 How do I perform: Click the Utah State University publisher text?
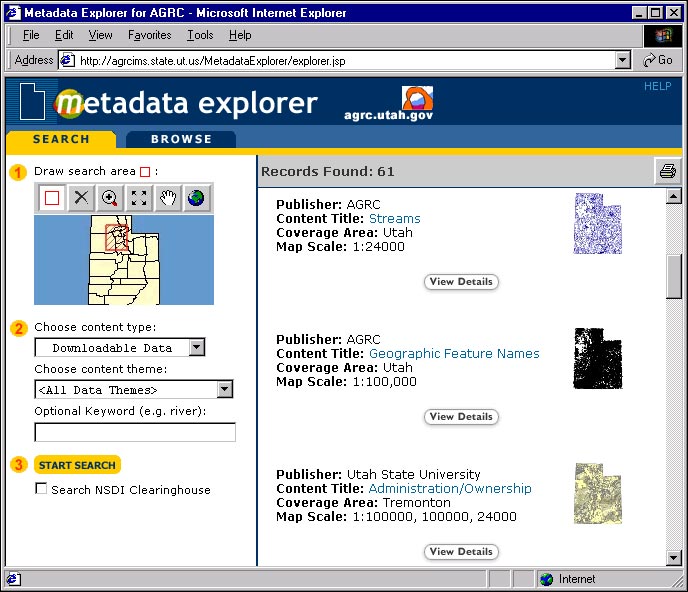pyautogui.click(x=413, y=474)
